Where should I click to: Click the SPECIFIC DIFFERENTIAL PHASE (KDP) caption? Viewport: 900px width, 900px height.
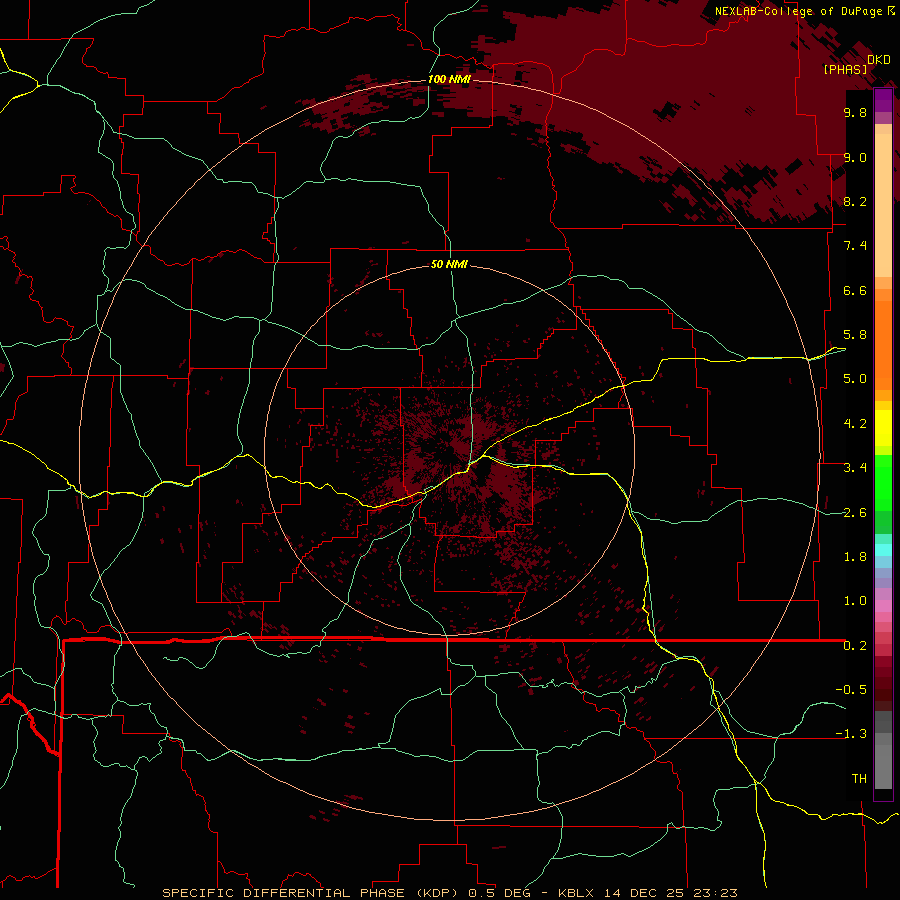tap(312, 893)
